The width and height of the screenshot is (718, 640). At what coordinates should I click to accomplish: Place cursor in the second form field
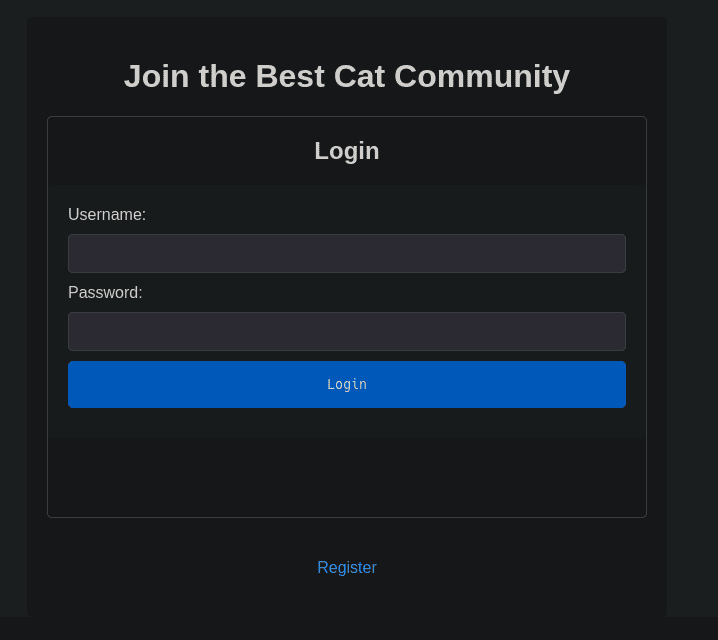click(x=347, y=331)
